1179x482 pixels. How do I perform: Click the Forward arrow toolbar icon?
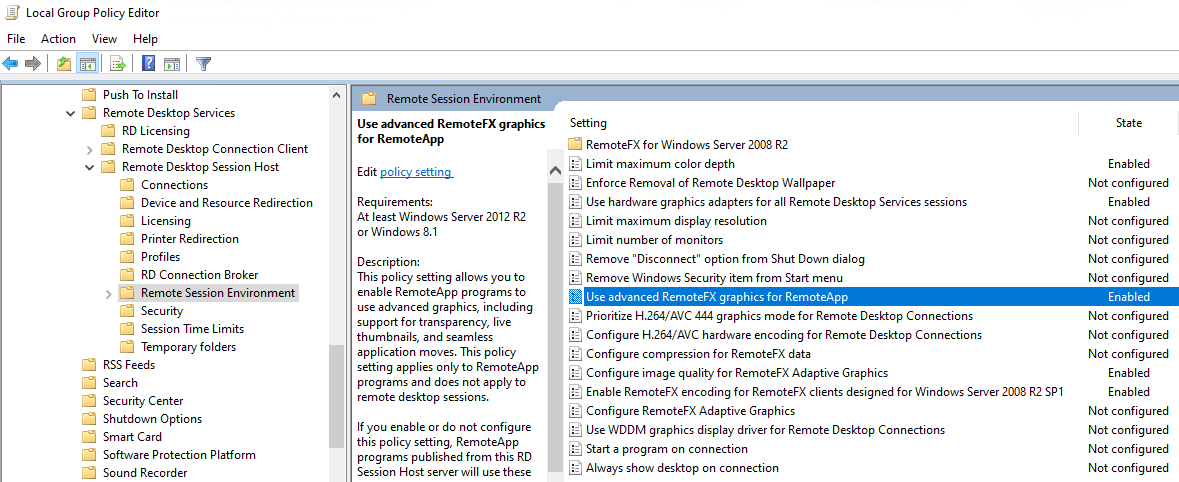click(x=32, y=64)
